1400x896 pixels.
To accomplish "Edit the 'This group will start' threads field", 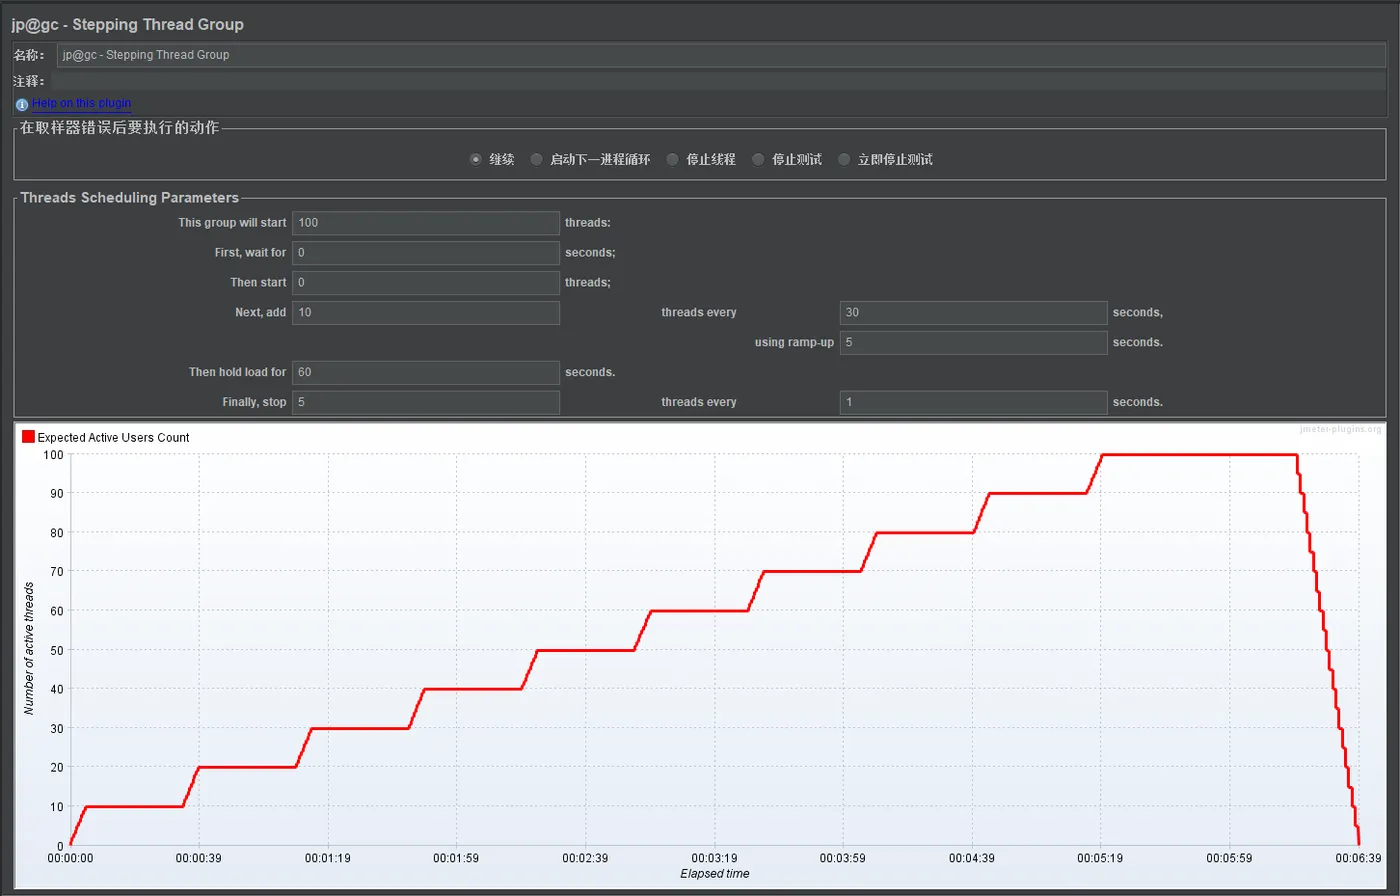I will [x=426, y=223].
